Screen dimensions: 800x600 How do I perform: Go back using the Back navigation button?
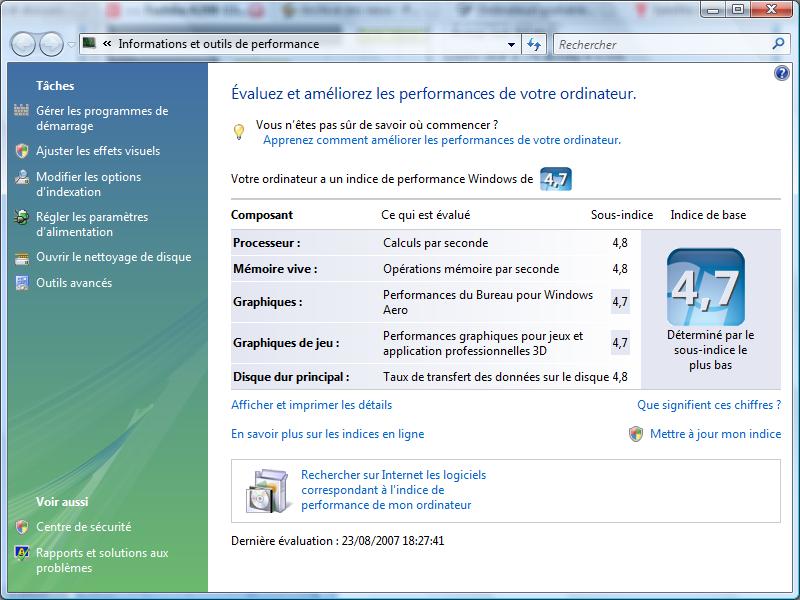click(24, 44)
